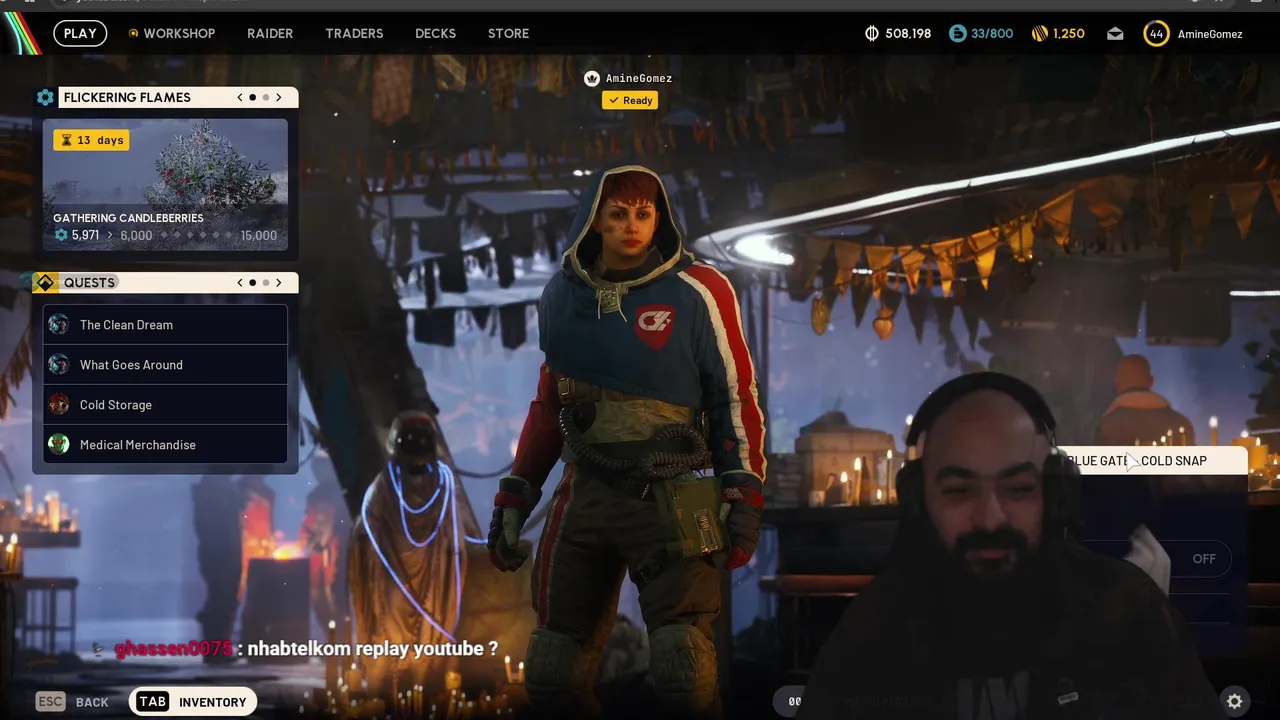The width and height of the screenshot is (1280, 720).
Task: Go to next Quests page arrow
Action: point(278,283)
